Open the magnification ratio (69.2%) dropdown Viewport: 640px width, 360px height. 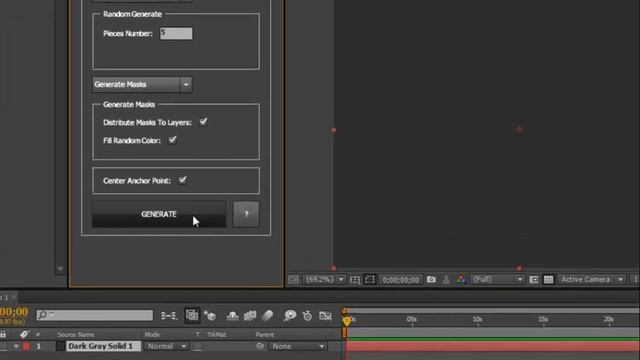tap(325, 280)
